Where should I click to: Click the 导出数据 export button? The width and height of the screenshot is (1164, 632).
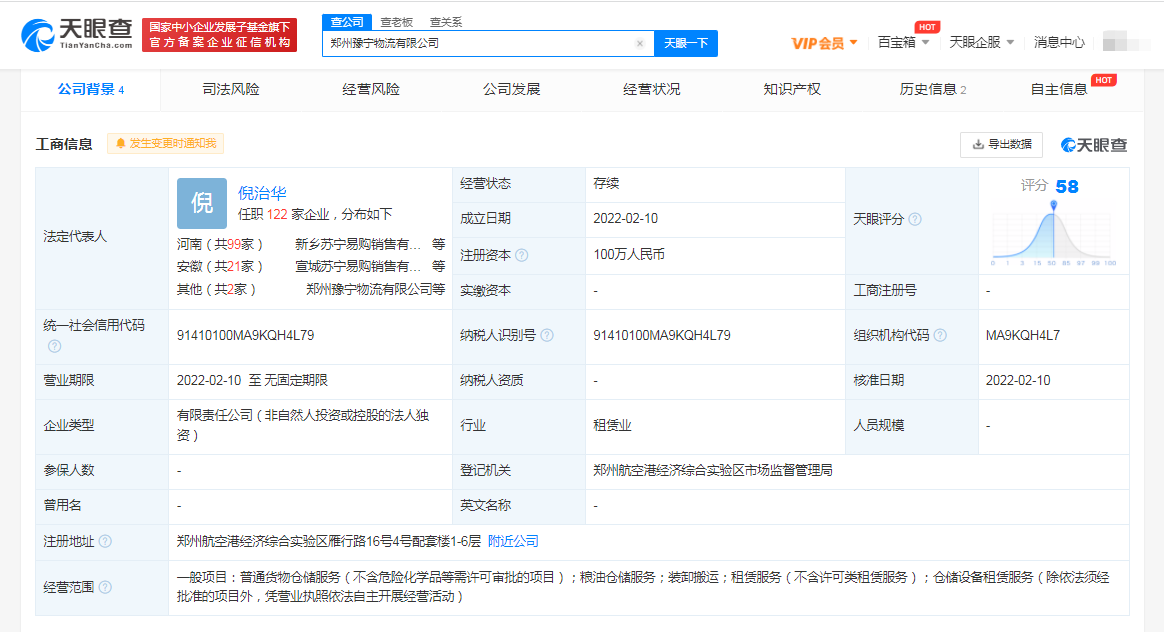(x=1001, y=144)
